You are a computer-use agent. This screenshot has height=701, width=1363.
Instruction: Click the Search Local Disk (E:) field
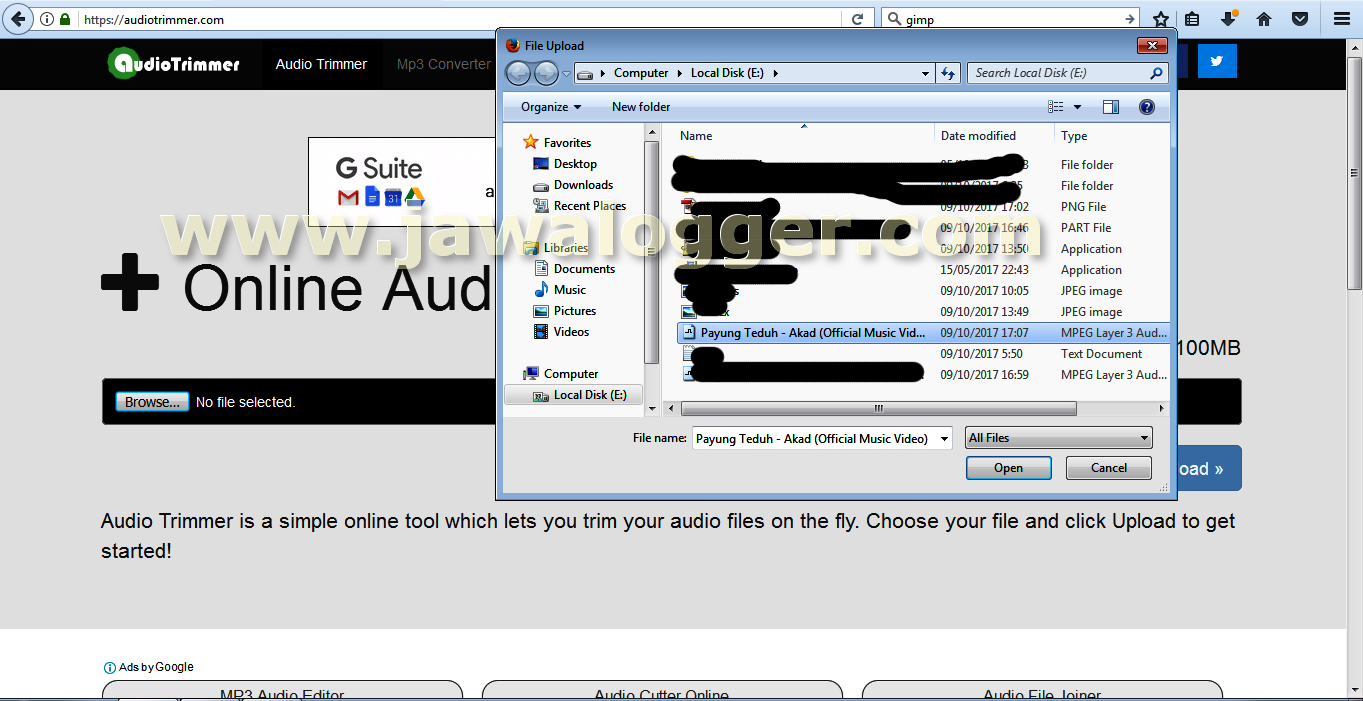click(x=1057, y=73)
